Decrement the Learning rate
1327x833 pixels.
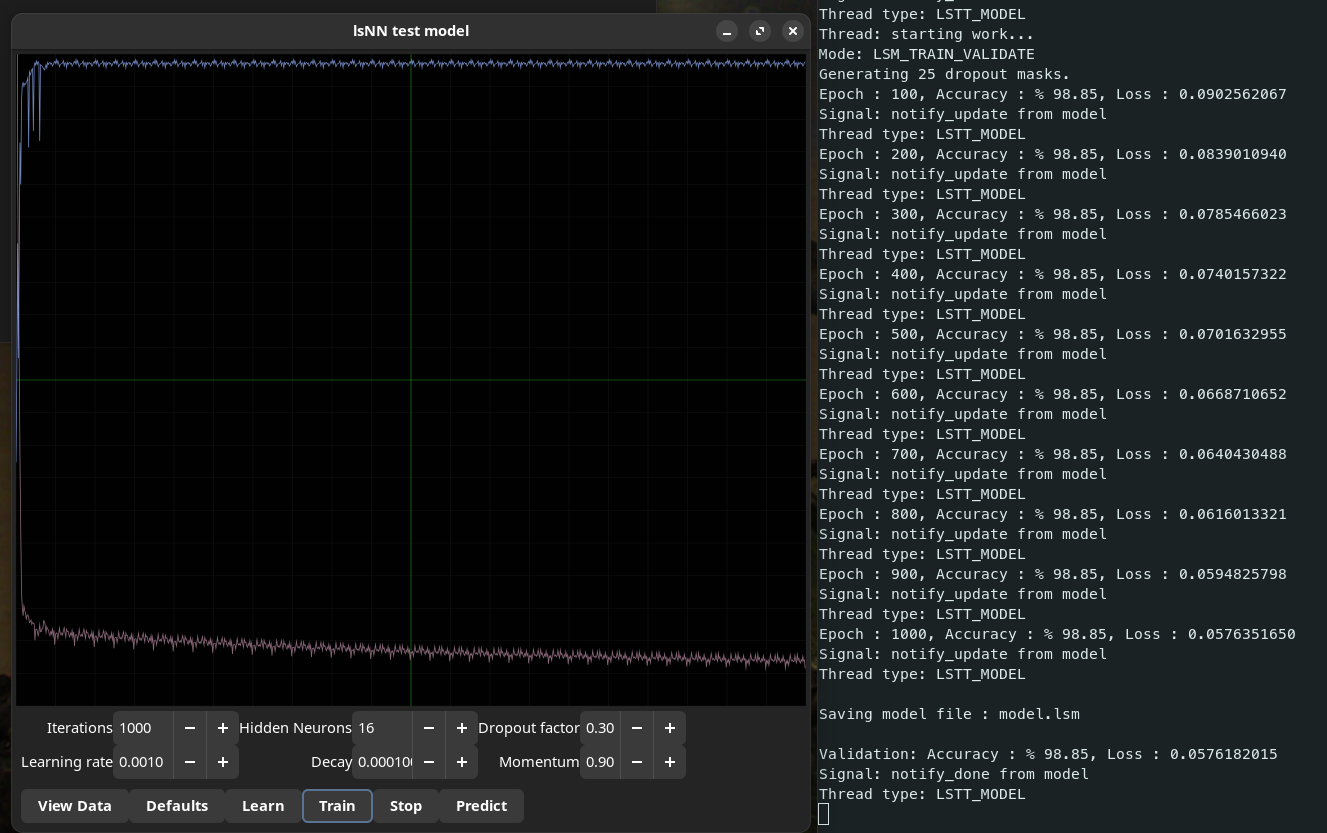coord(189,761)
